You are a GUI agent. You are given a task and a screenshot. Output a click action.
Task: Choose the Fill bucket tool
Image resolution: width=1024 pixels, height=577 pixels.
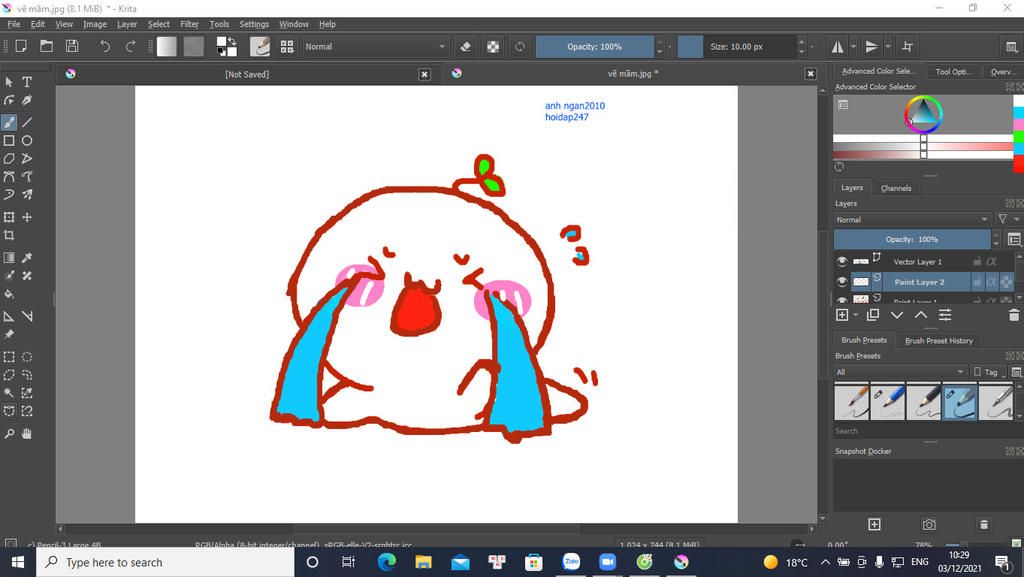click(x=9, y=294)
